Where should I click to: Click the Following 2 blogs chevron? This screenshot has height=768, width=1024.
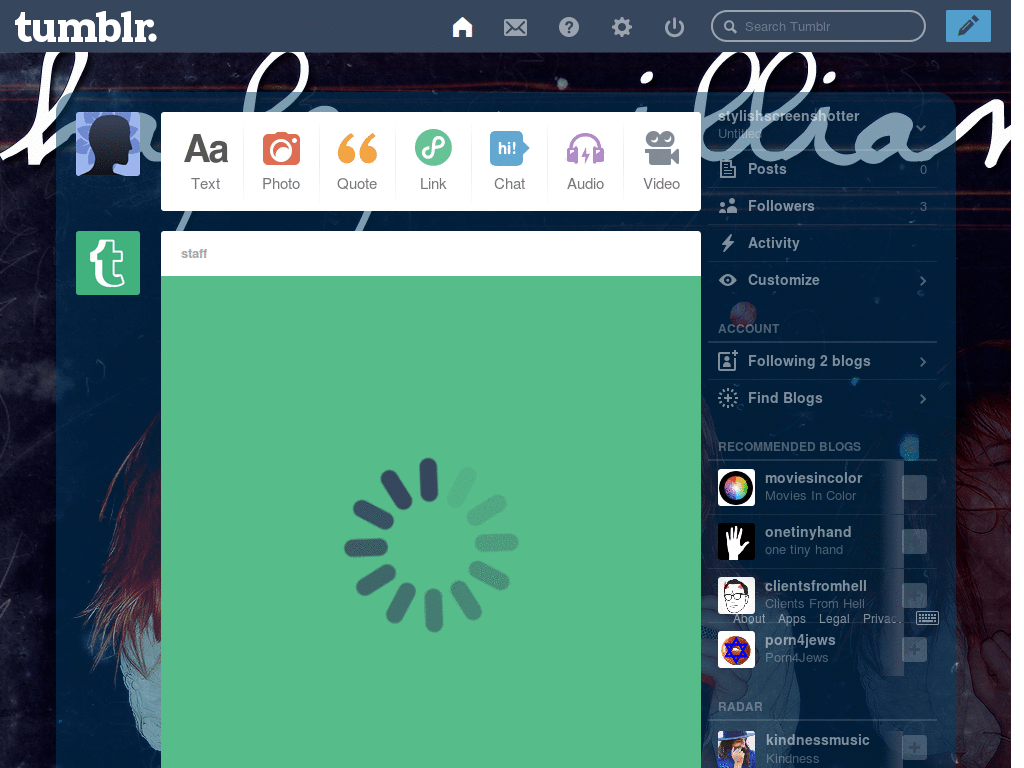[x=923, y=362]
